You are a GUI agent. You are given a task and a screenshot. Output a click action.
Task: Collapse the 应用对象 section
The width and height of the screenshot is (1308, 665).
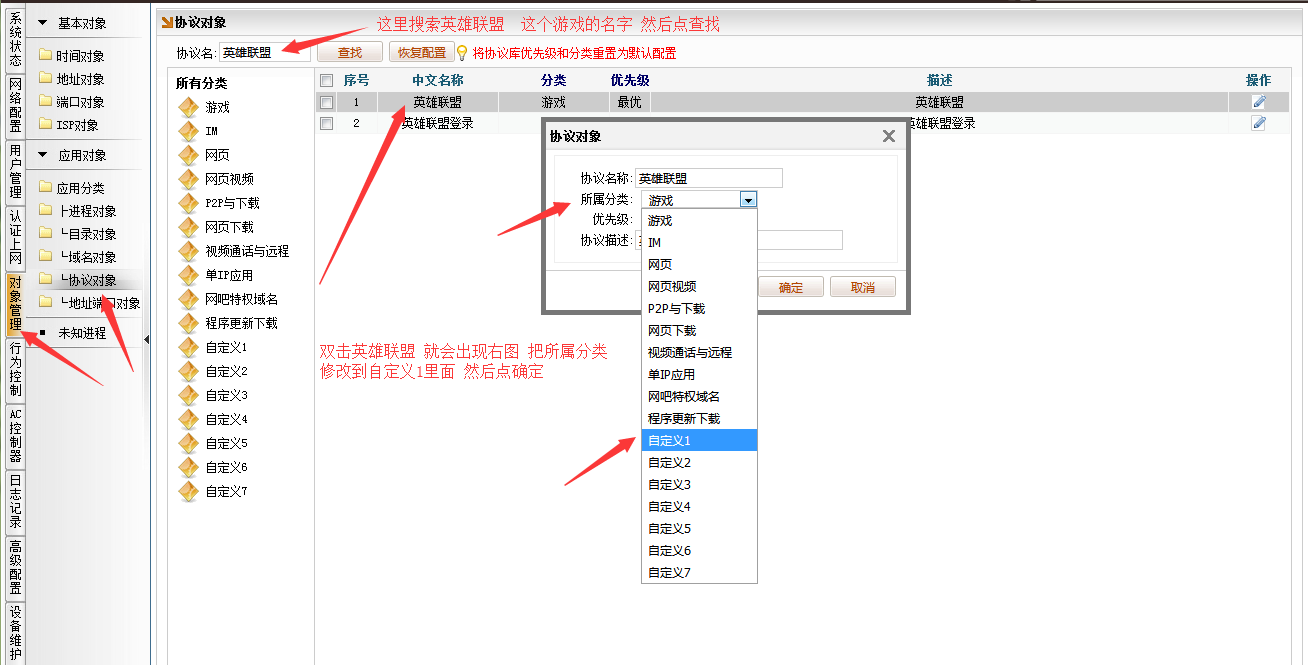pyautogui.click(x=43, y=155)
